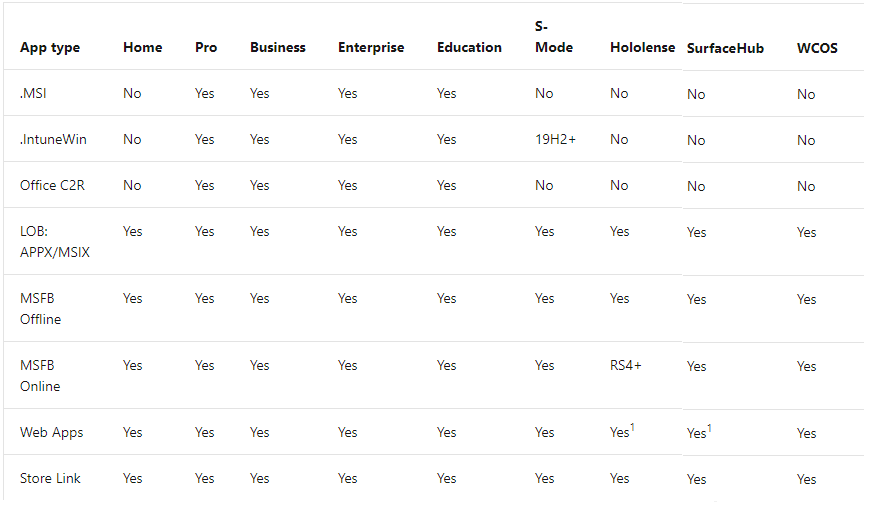
Task: Select the Home column header
Action: [142, 47]
